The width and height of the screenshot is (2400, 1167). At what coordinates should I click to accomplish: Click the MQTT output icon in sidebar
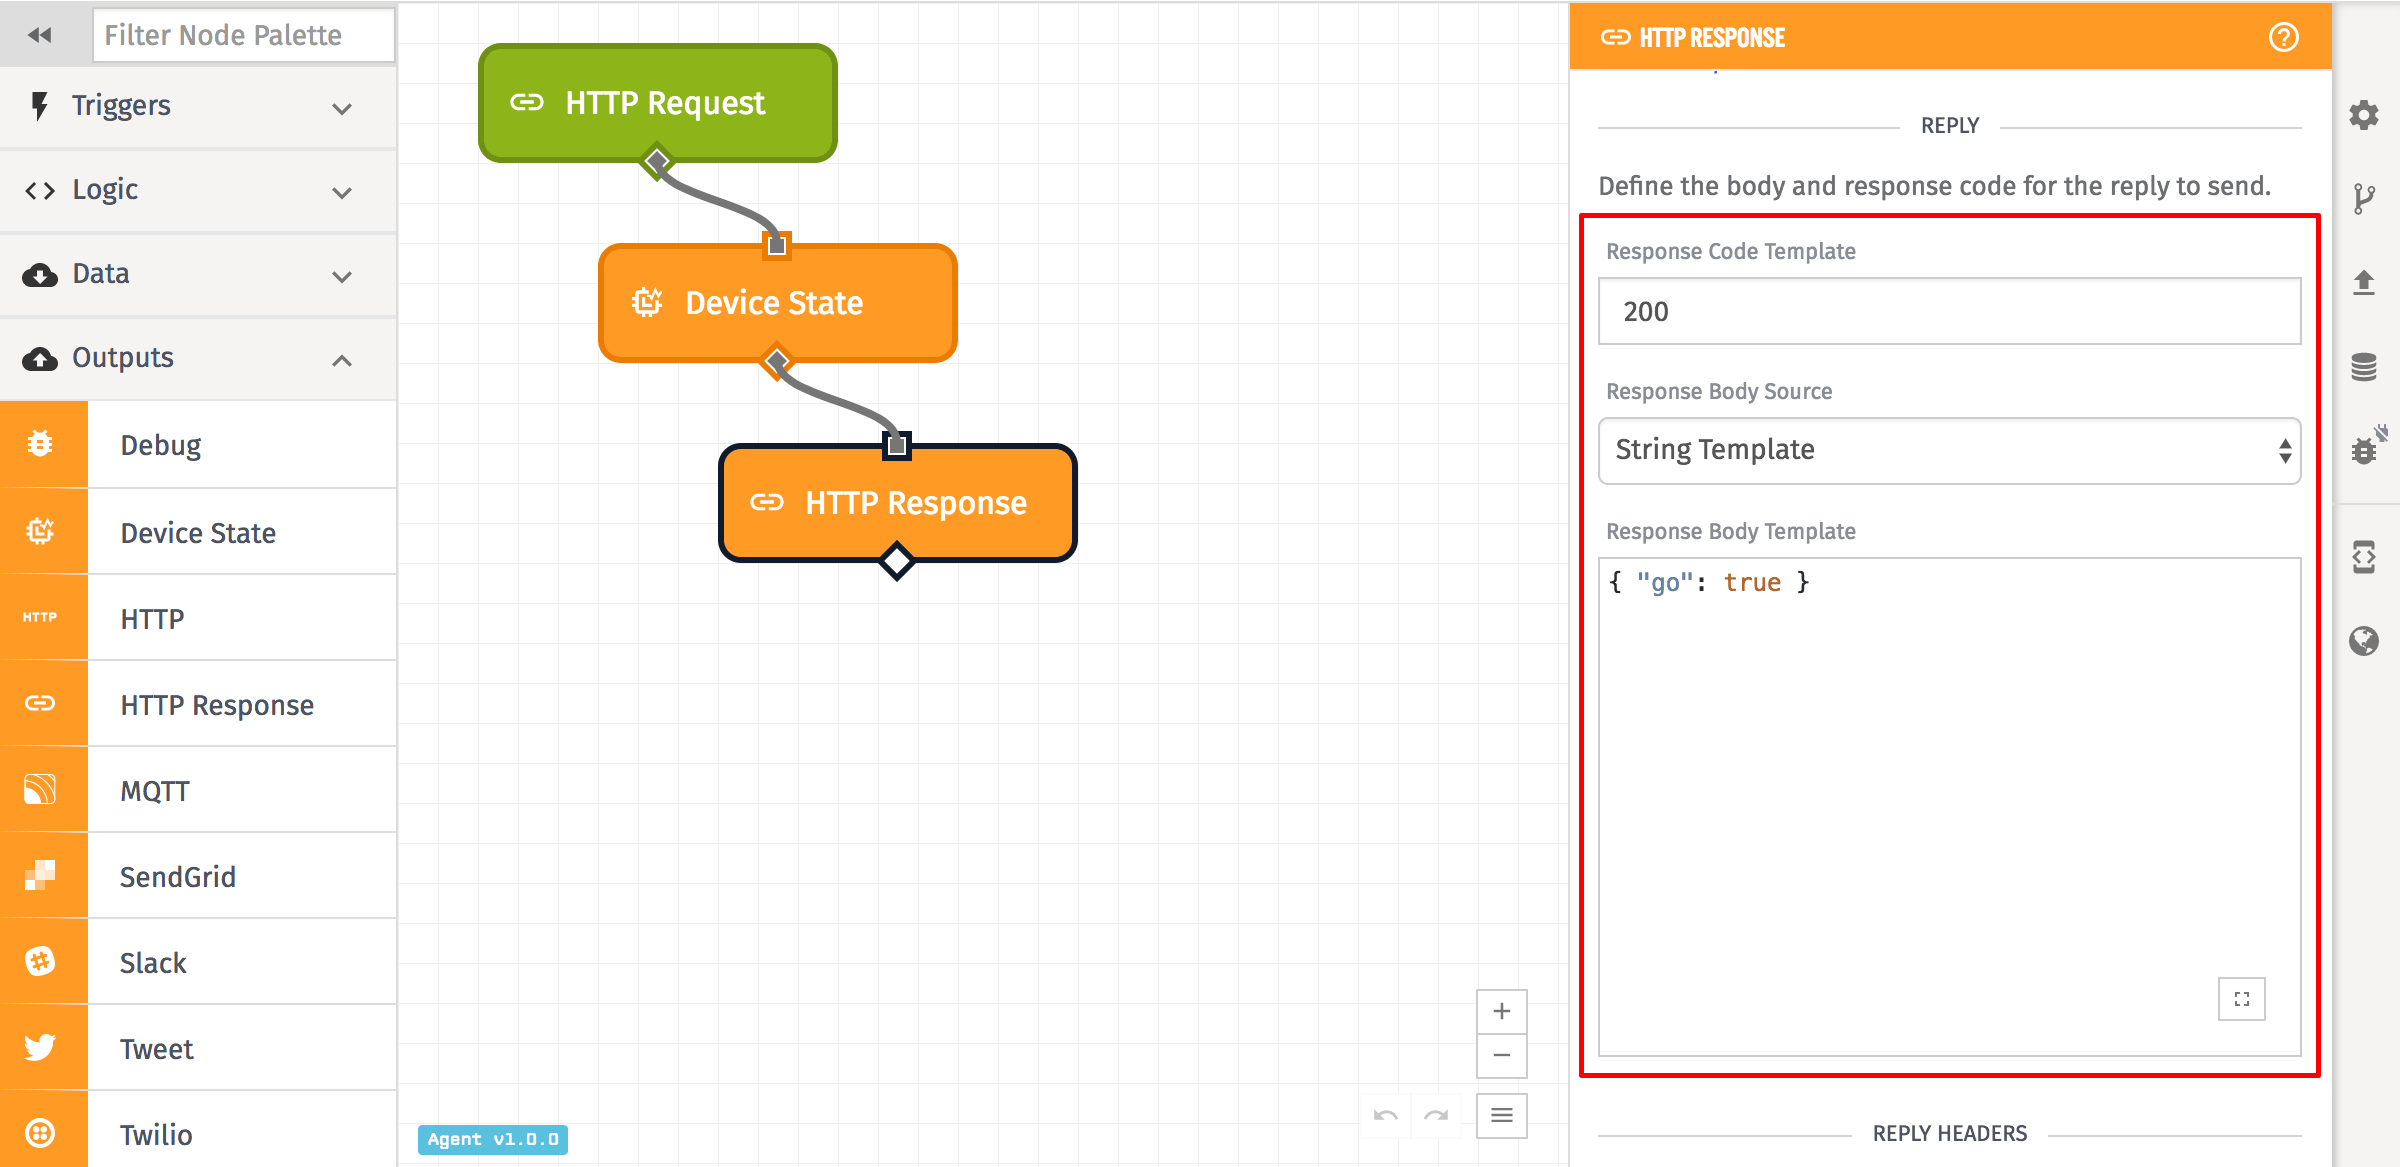click(x=41, y=790)
